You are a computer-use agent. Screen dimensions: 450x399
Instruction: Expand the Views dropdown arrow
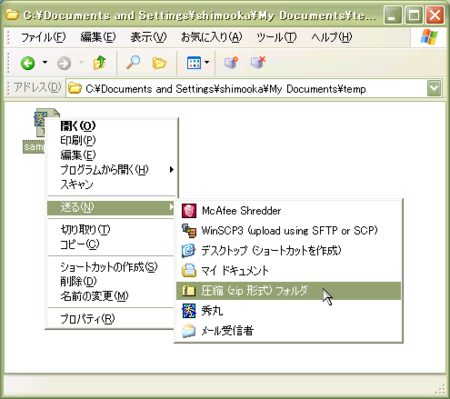click(207, 62)
